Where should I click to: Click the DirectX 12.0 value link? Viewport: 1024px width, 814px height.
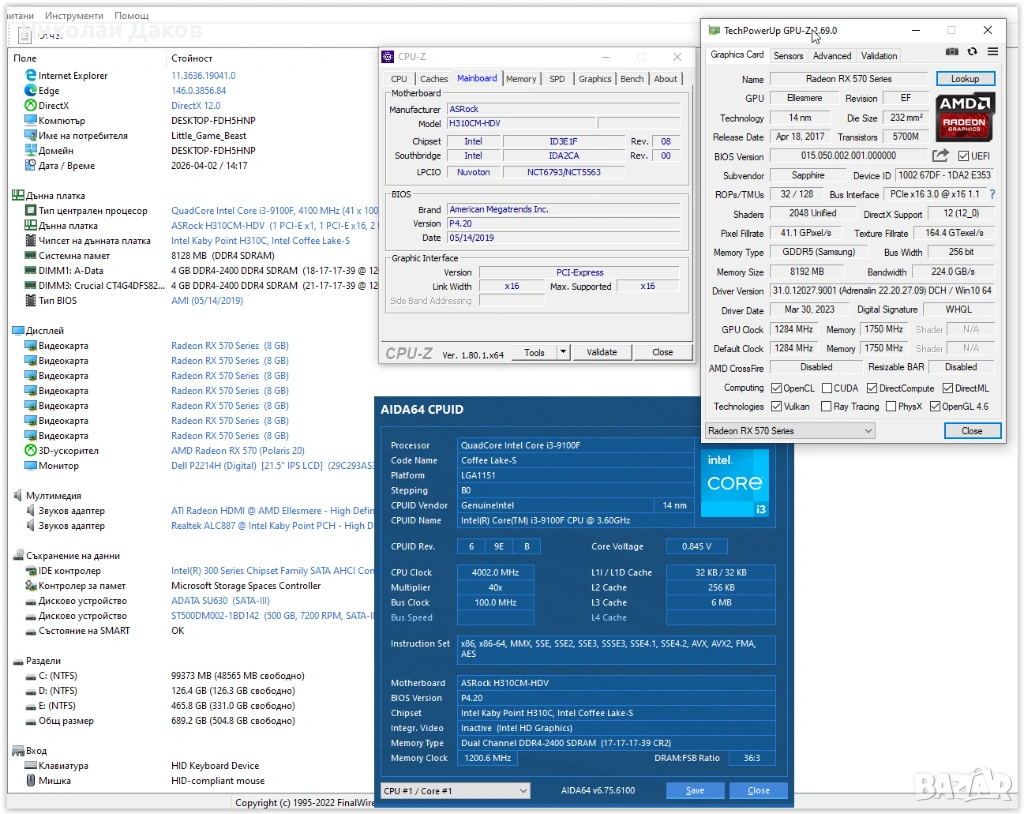pyautogui.click(x=195, y=106)
